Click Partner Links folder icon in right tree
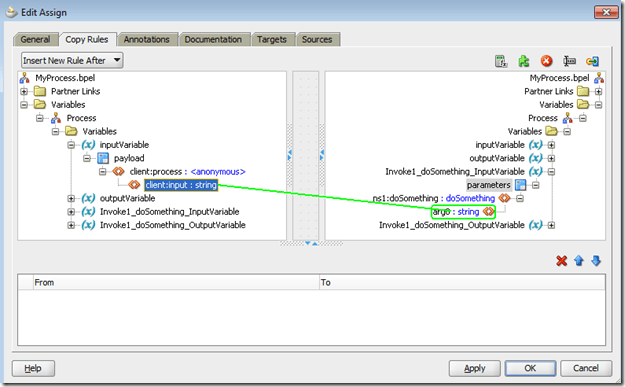625x387 pixels. pyautogui.click(x=583, y=92)
